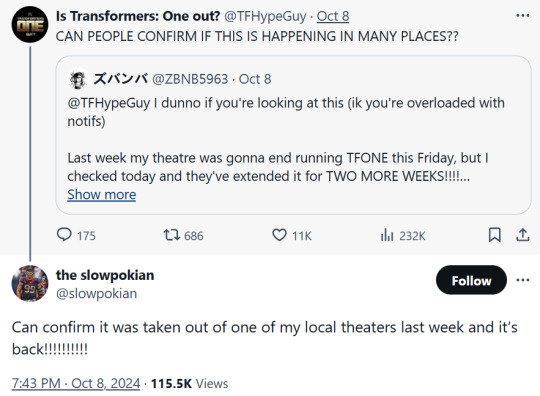Open the @slowpokian handle

pos(96,294)
